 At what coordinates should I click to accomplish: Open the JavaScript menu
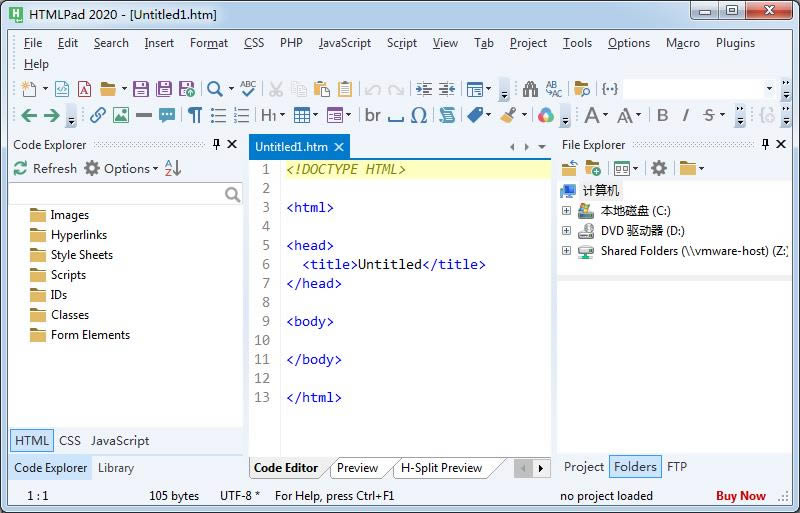coord(344,43)
